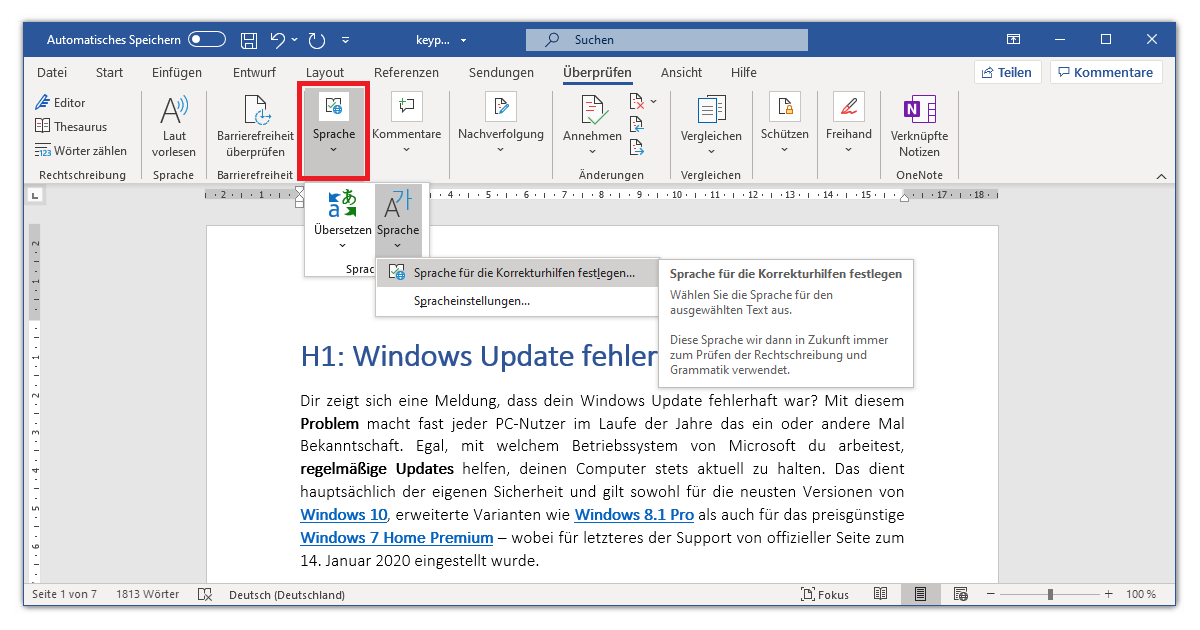This screenshot has width=1200, height=630.
Task: Click the Teilen share button
Action: click(1008, 72)
